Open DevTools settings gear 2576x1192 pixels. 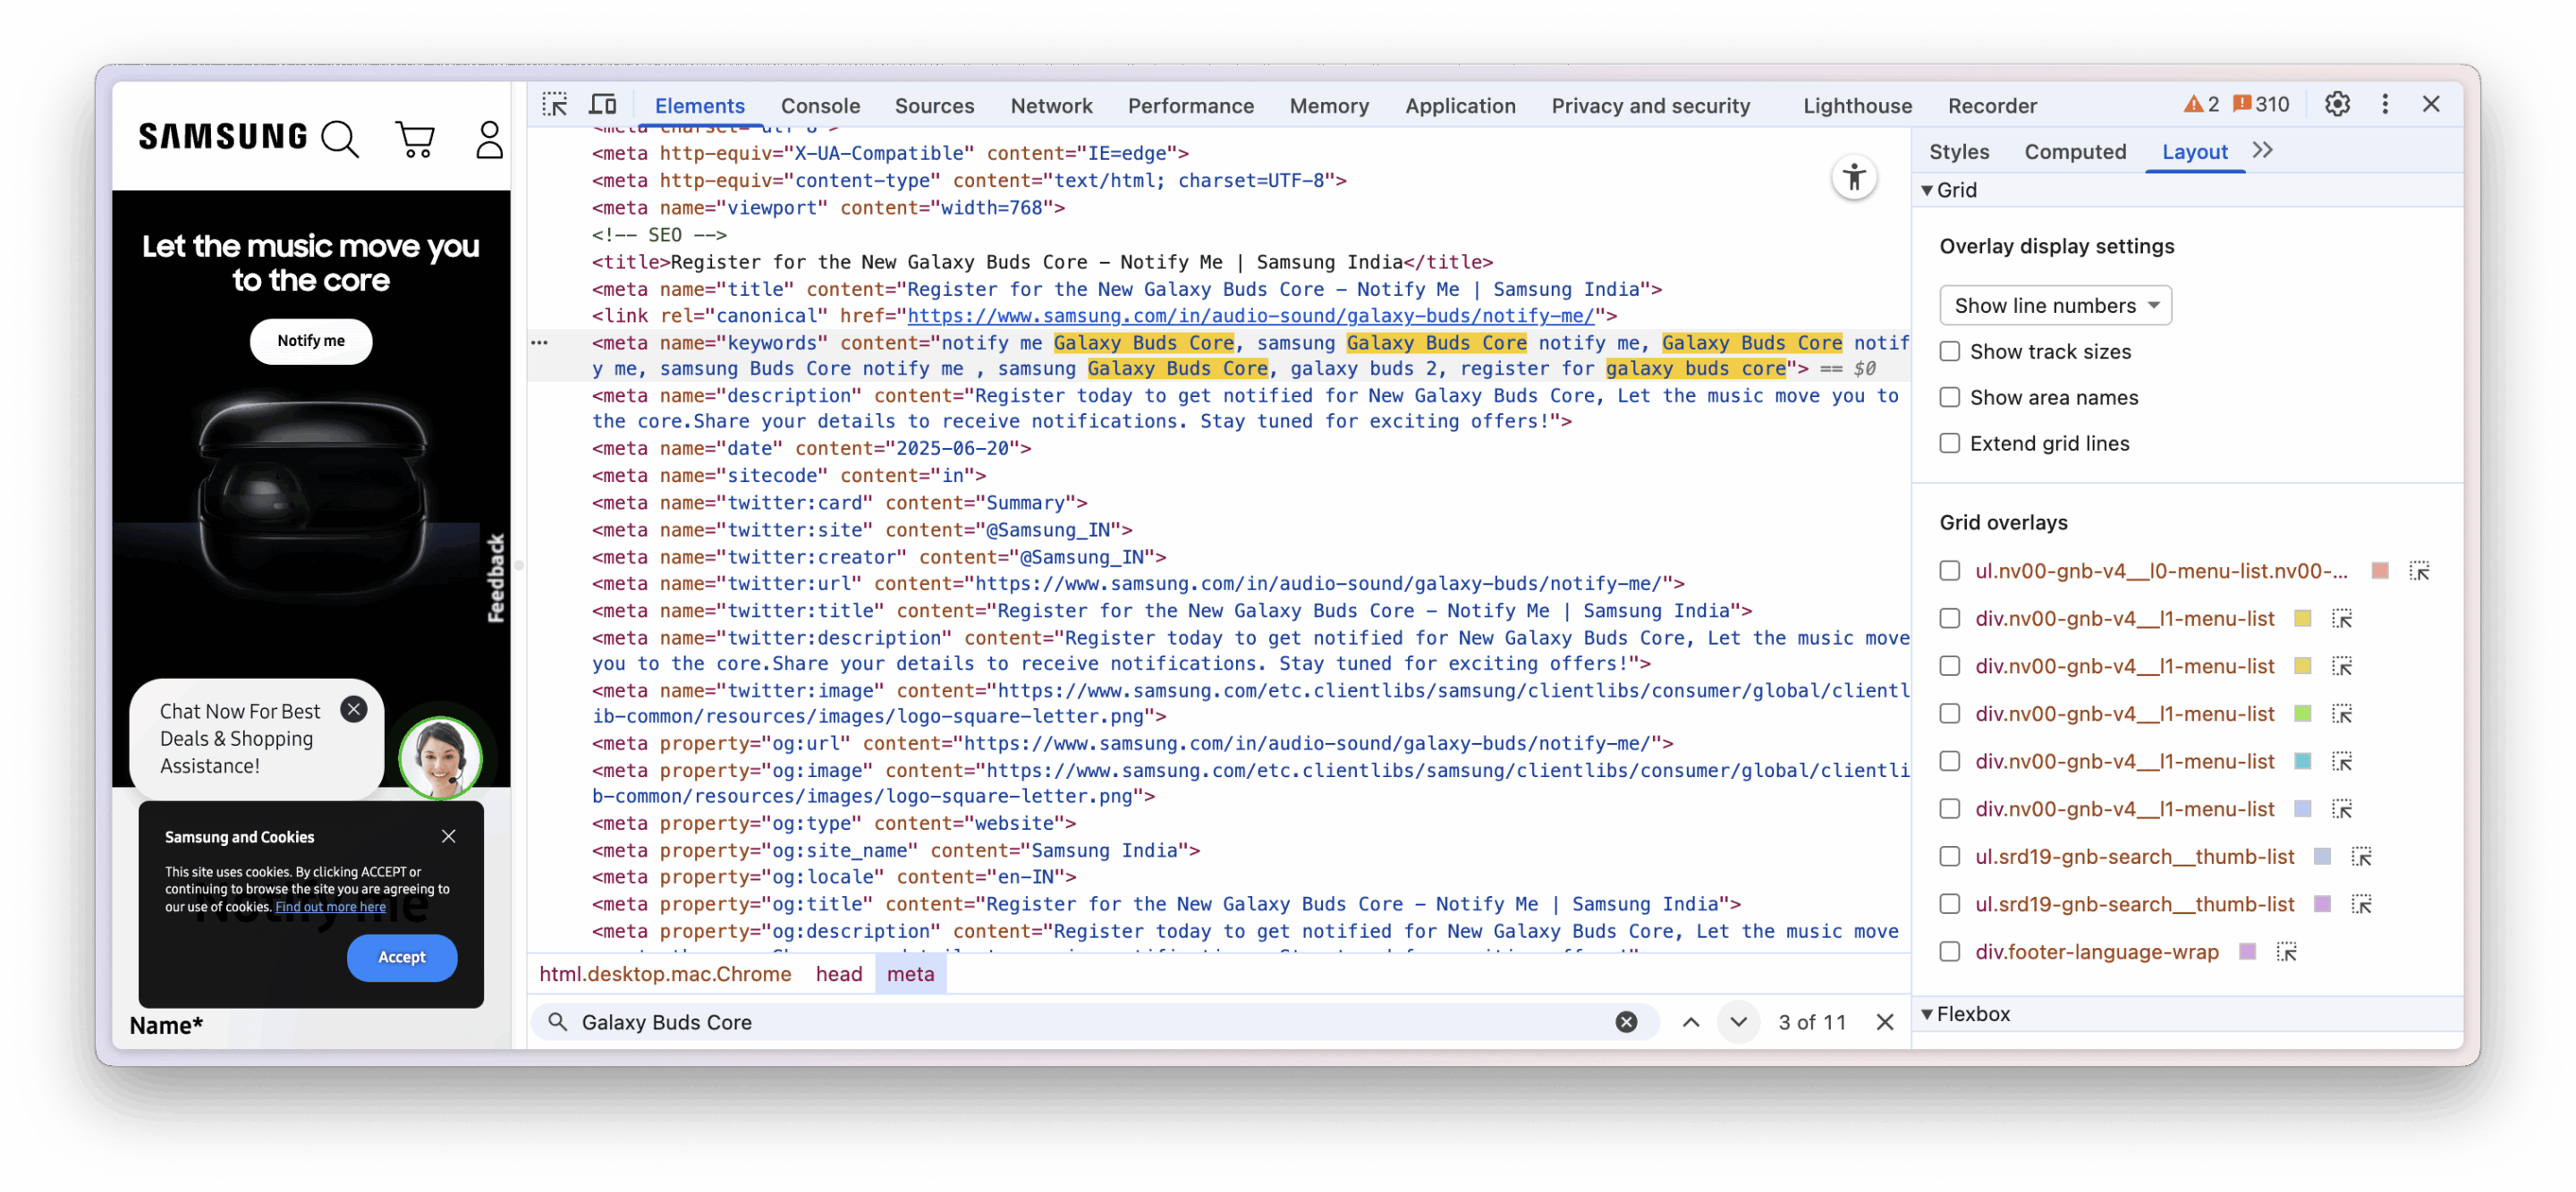tap(2336, 104)
